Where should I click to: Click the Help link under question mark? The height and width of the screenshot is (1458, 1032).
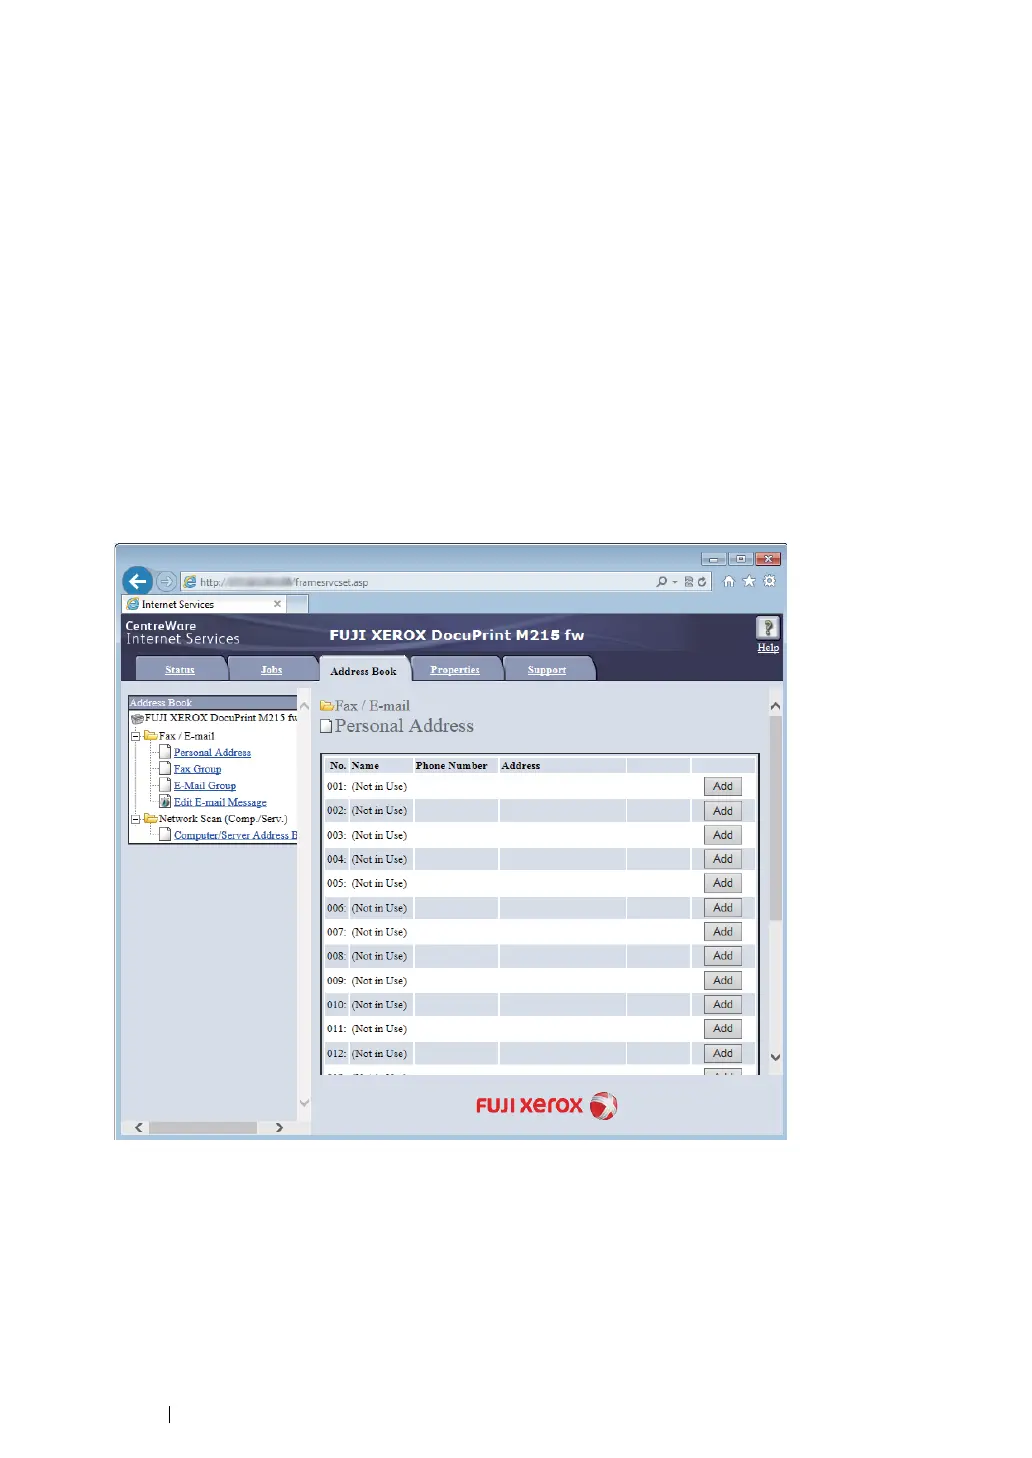768,648
